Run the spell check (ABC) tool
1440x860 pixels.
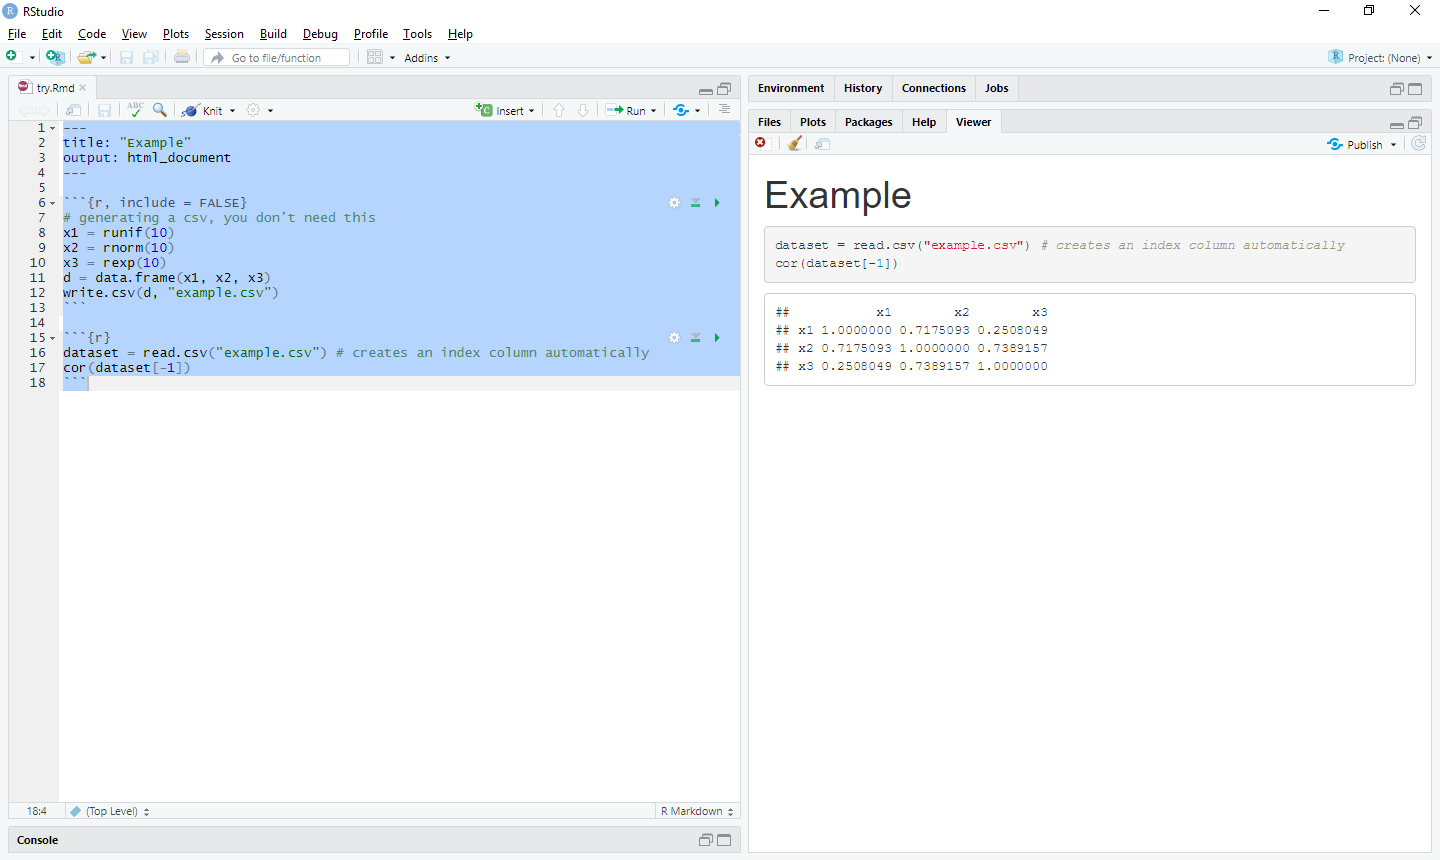(x=135, y=109)
